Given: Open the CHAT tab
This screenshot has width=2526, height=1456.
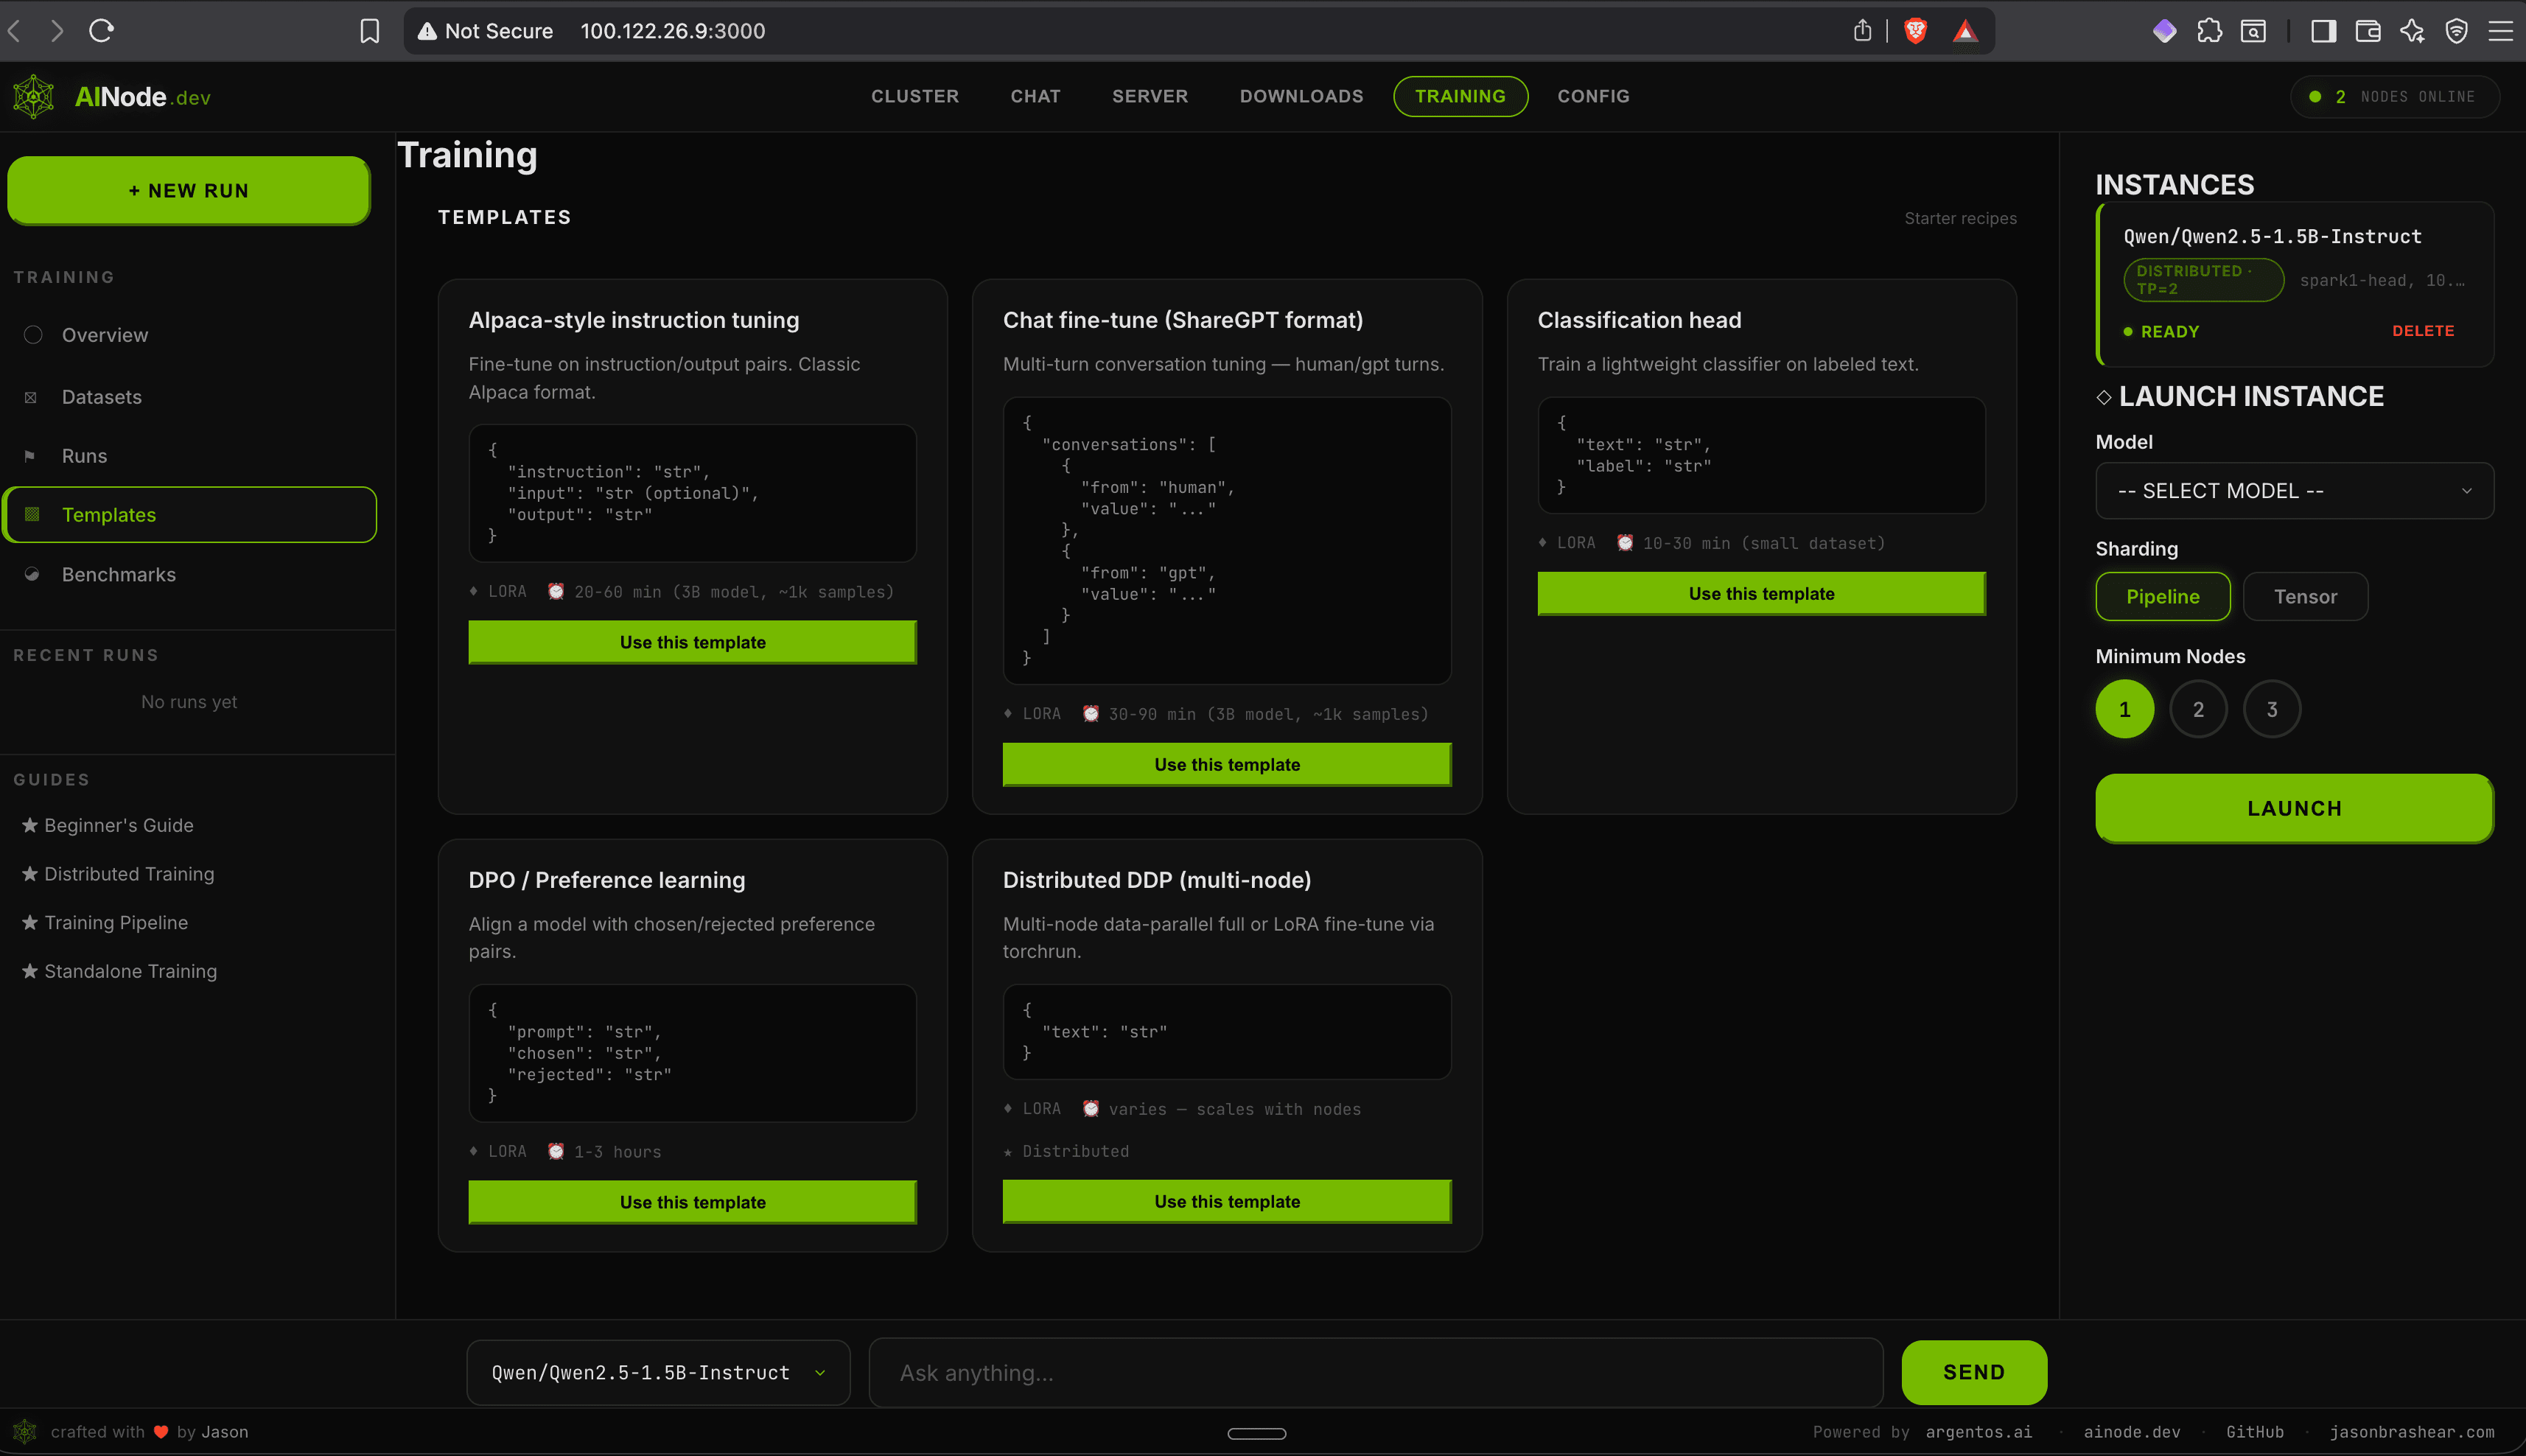Looking at the screenshot, I should click(1035, 96).
